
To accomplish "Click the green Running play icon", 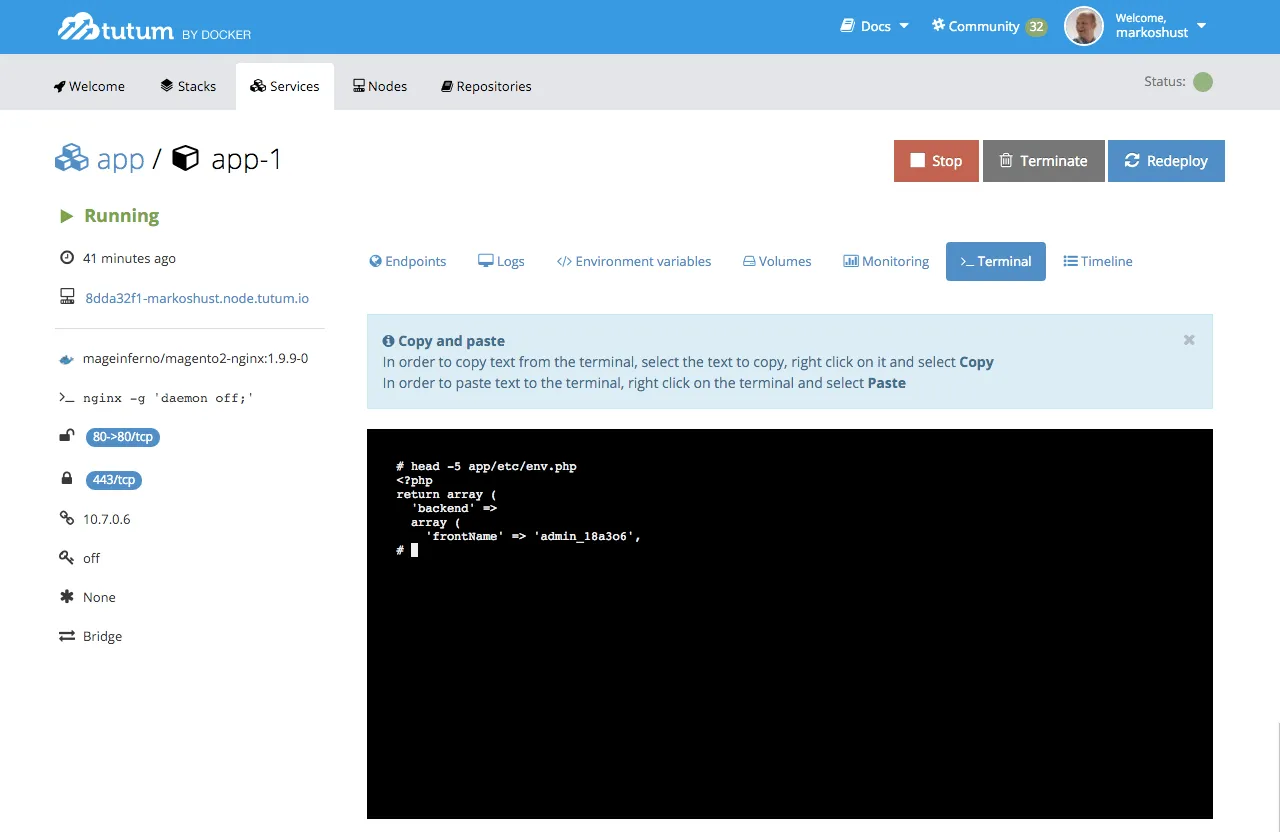I will coord(66,216).
